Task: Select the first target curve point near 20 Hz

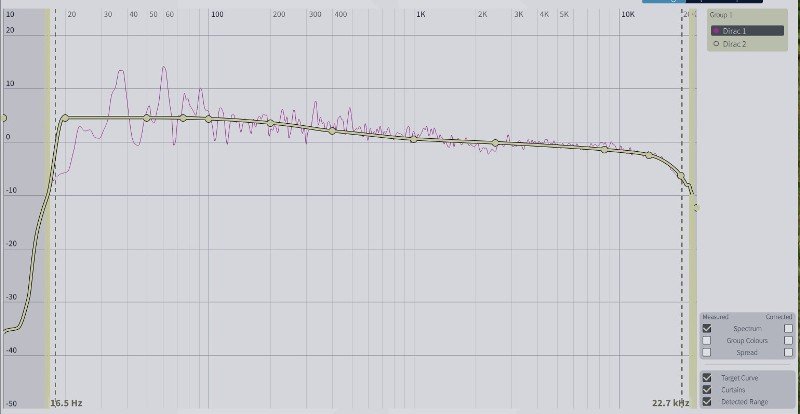Action: point(65,118)
